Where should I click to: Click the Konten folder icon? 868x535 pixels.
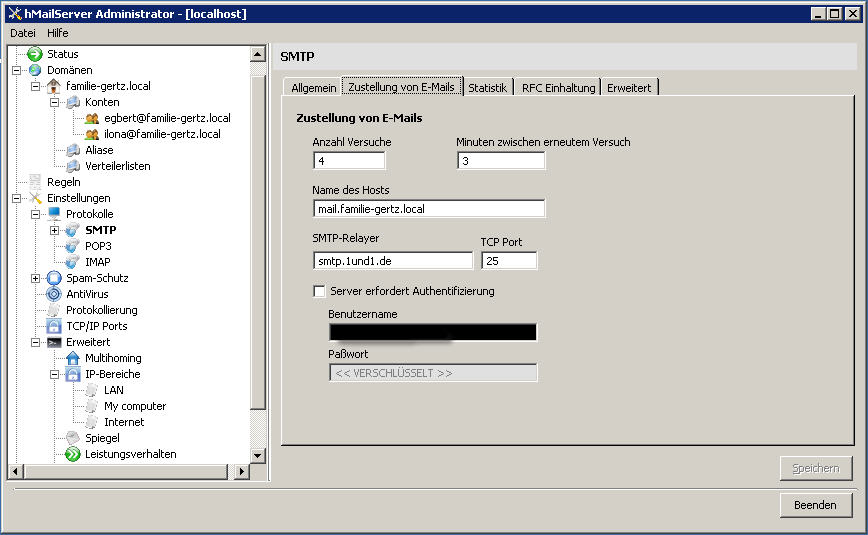73,102
